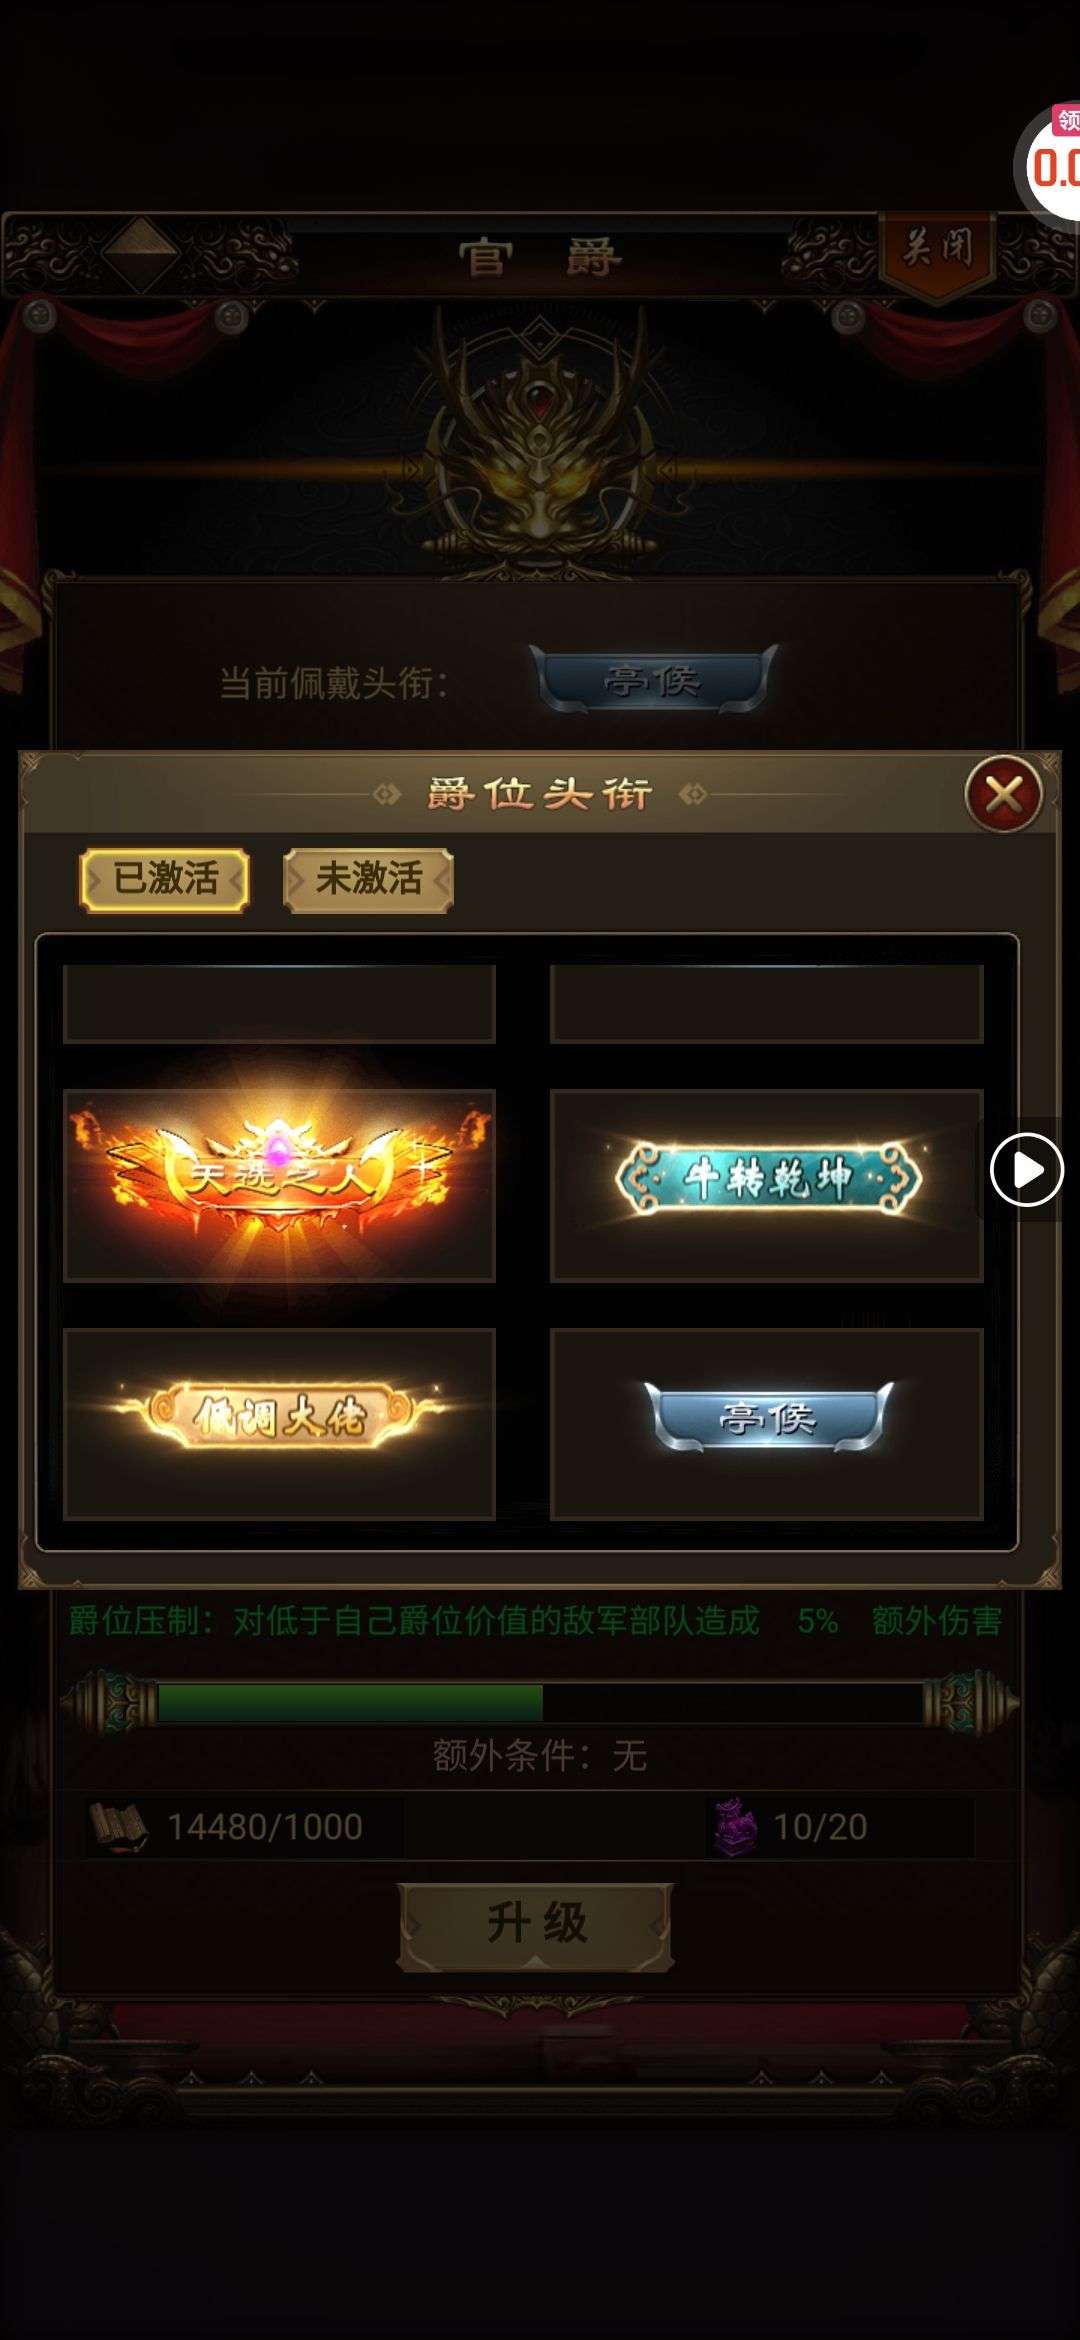The width and height of the screenshot is (1080, 2340).
Task: Click the 关闭 banner button
Action: click(938, 252)
